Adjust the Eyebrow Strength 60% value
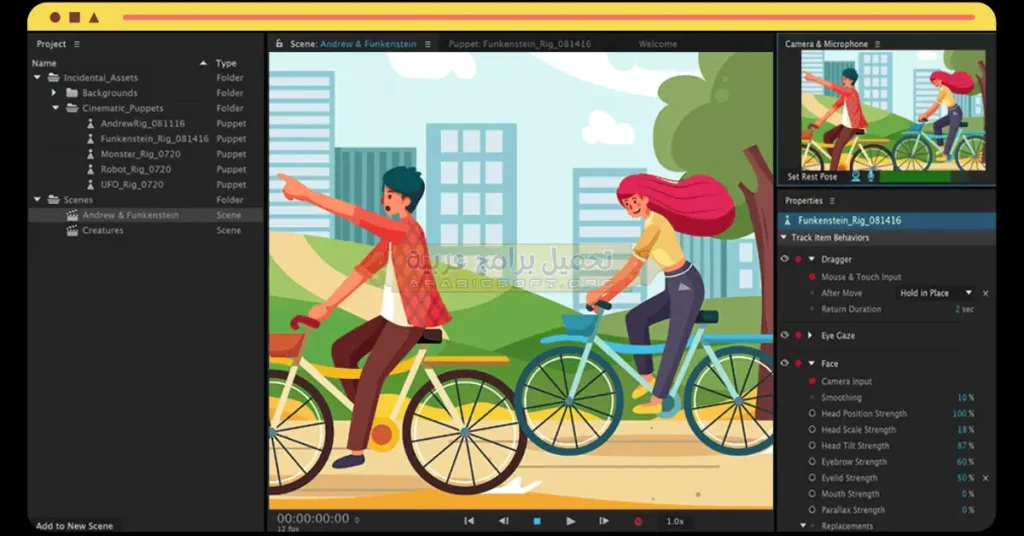 click(x=965, y=462)
